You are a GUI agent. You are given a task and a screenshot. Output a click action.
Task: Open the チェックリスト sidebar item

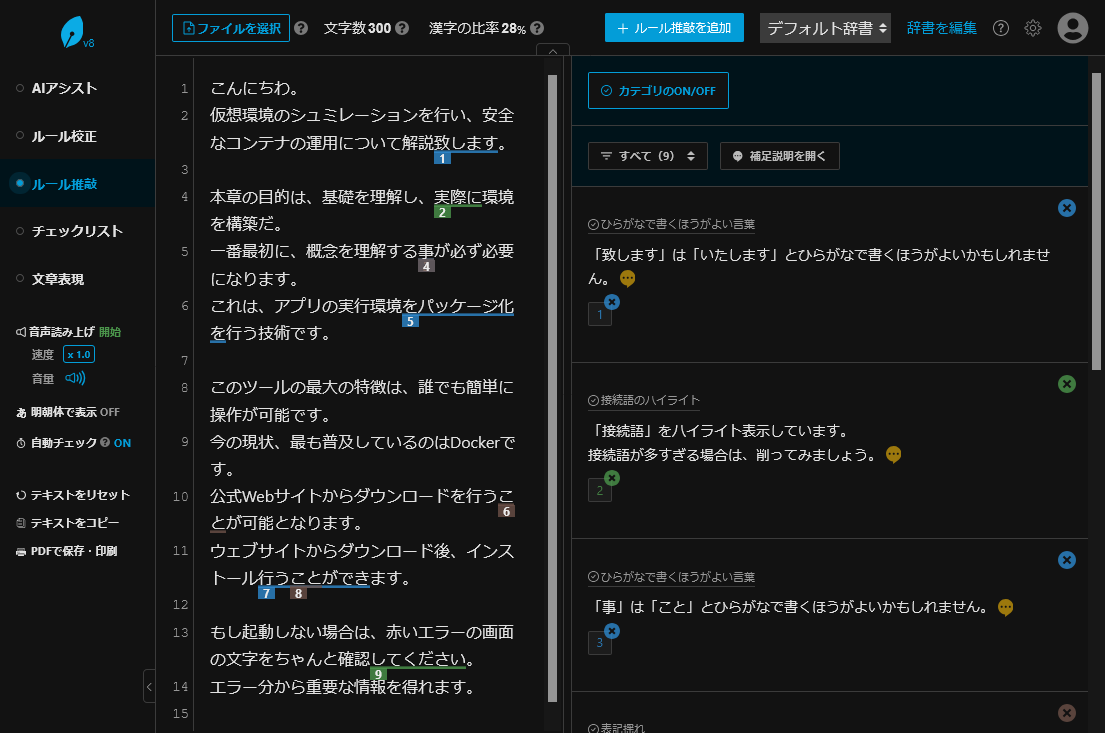click(x=76, y=231)
